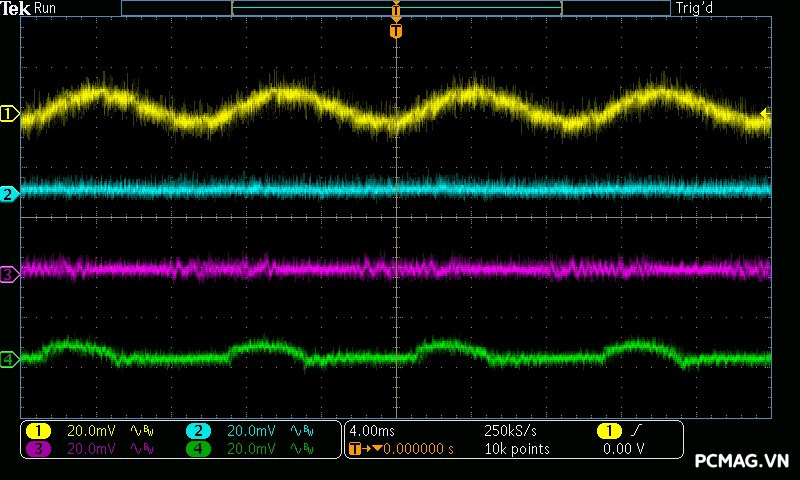Click the 250kS/s sample rate readout
The height and width of the screenshot is (480, 800).
pyautogui.click(x=510, y=431)
